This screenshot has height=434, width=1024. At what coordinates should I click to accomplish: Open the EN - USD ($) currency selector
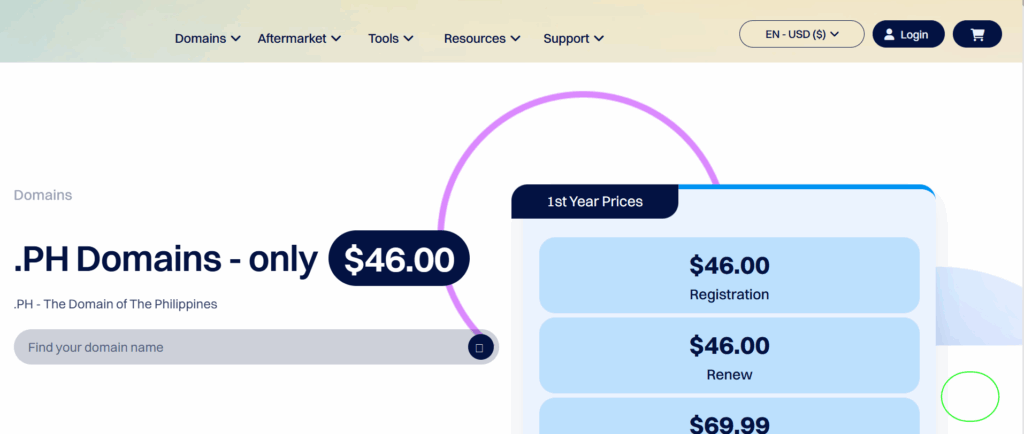pyautogui.click(x=801, y=34)
